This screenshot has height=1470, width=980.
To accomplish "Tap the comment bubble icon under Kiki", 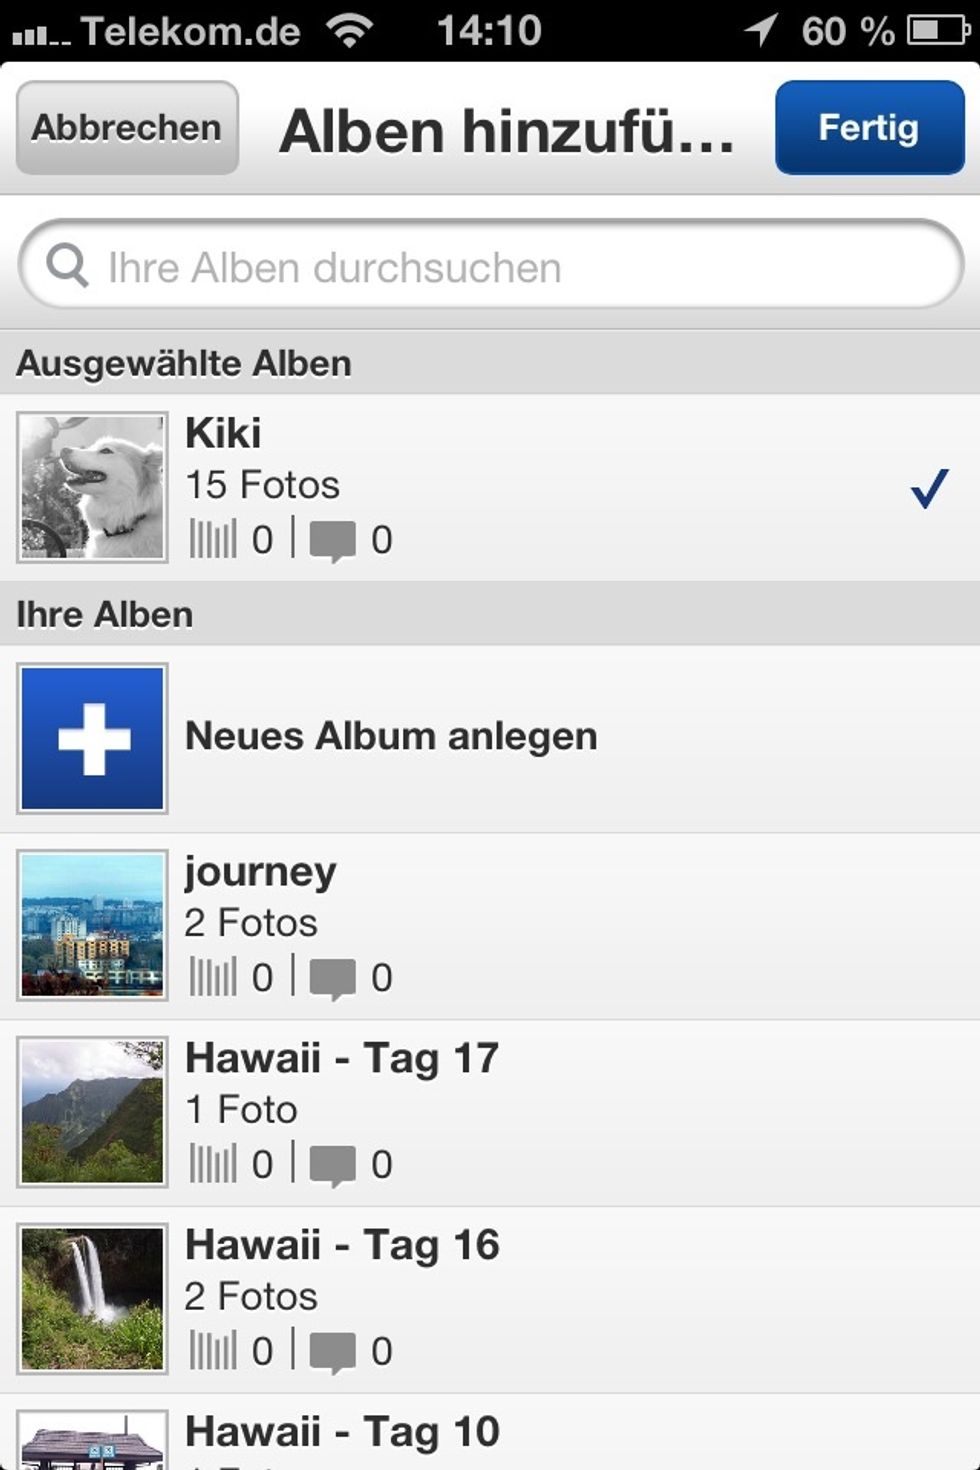I will click(332, 541).
